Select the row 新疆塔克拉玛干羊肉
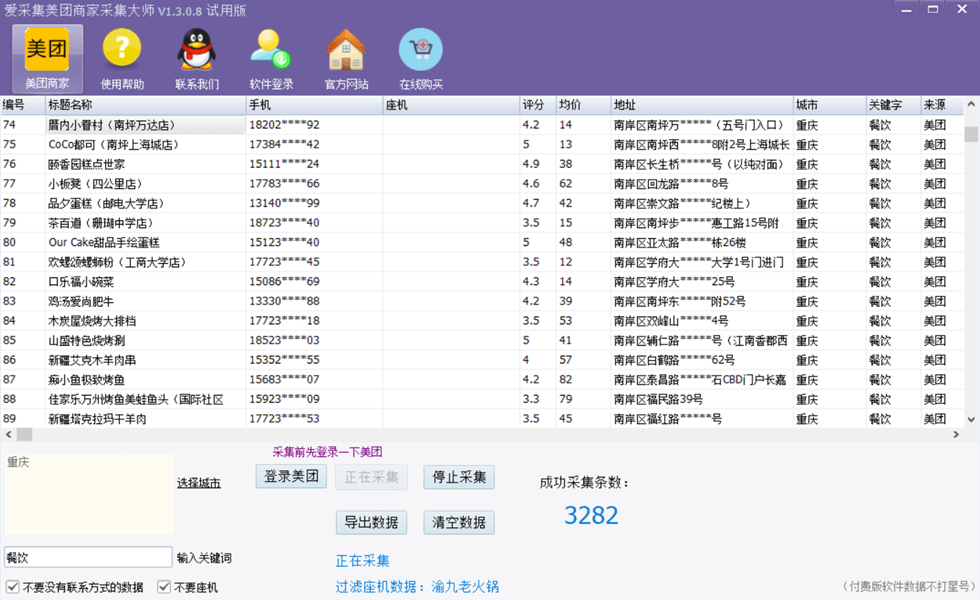Image resolution: width=980 pixels, height=600 pixels. click(x=481, y=419)
